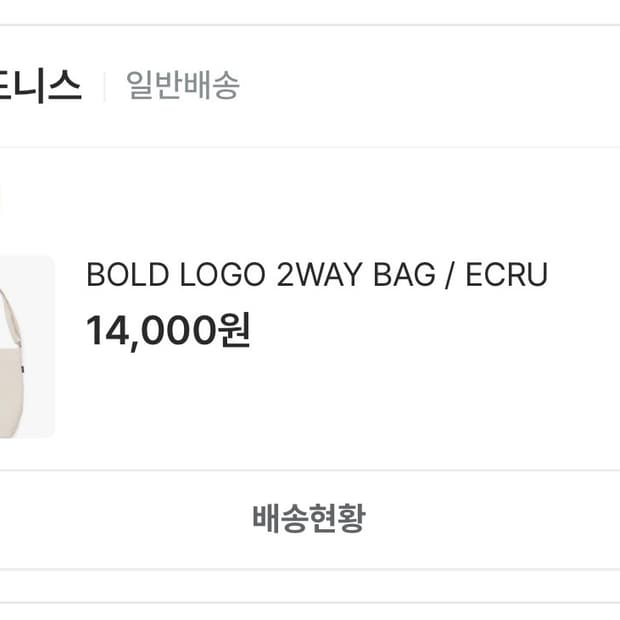Tap the gray 일반배송 label beside the brand
The image size is (620, 620).
[183, 86]
